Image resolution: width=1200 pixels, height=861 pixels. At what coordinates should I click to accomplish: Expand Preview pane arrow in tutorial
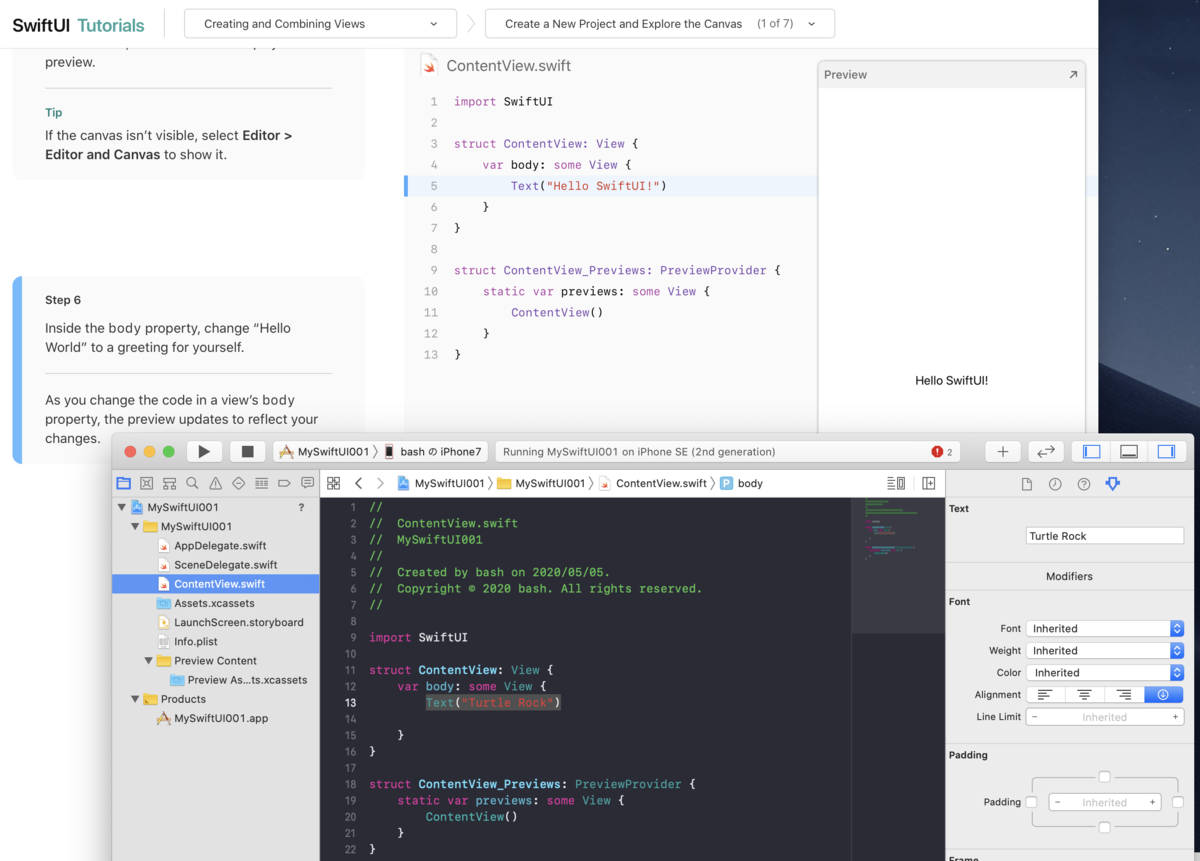point(1073,75)
